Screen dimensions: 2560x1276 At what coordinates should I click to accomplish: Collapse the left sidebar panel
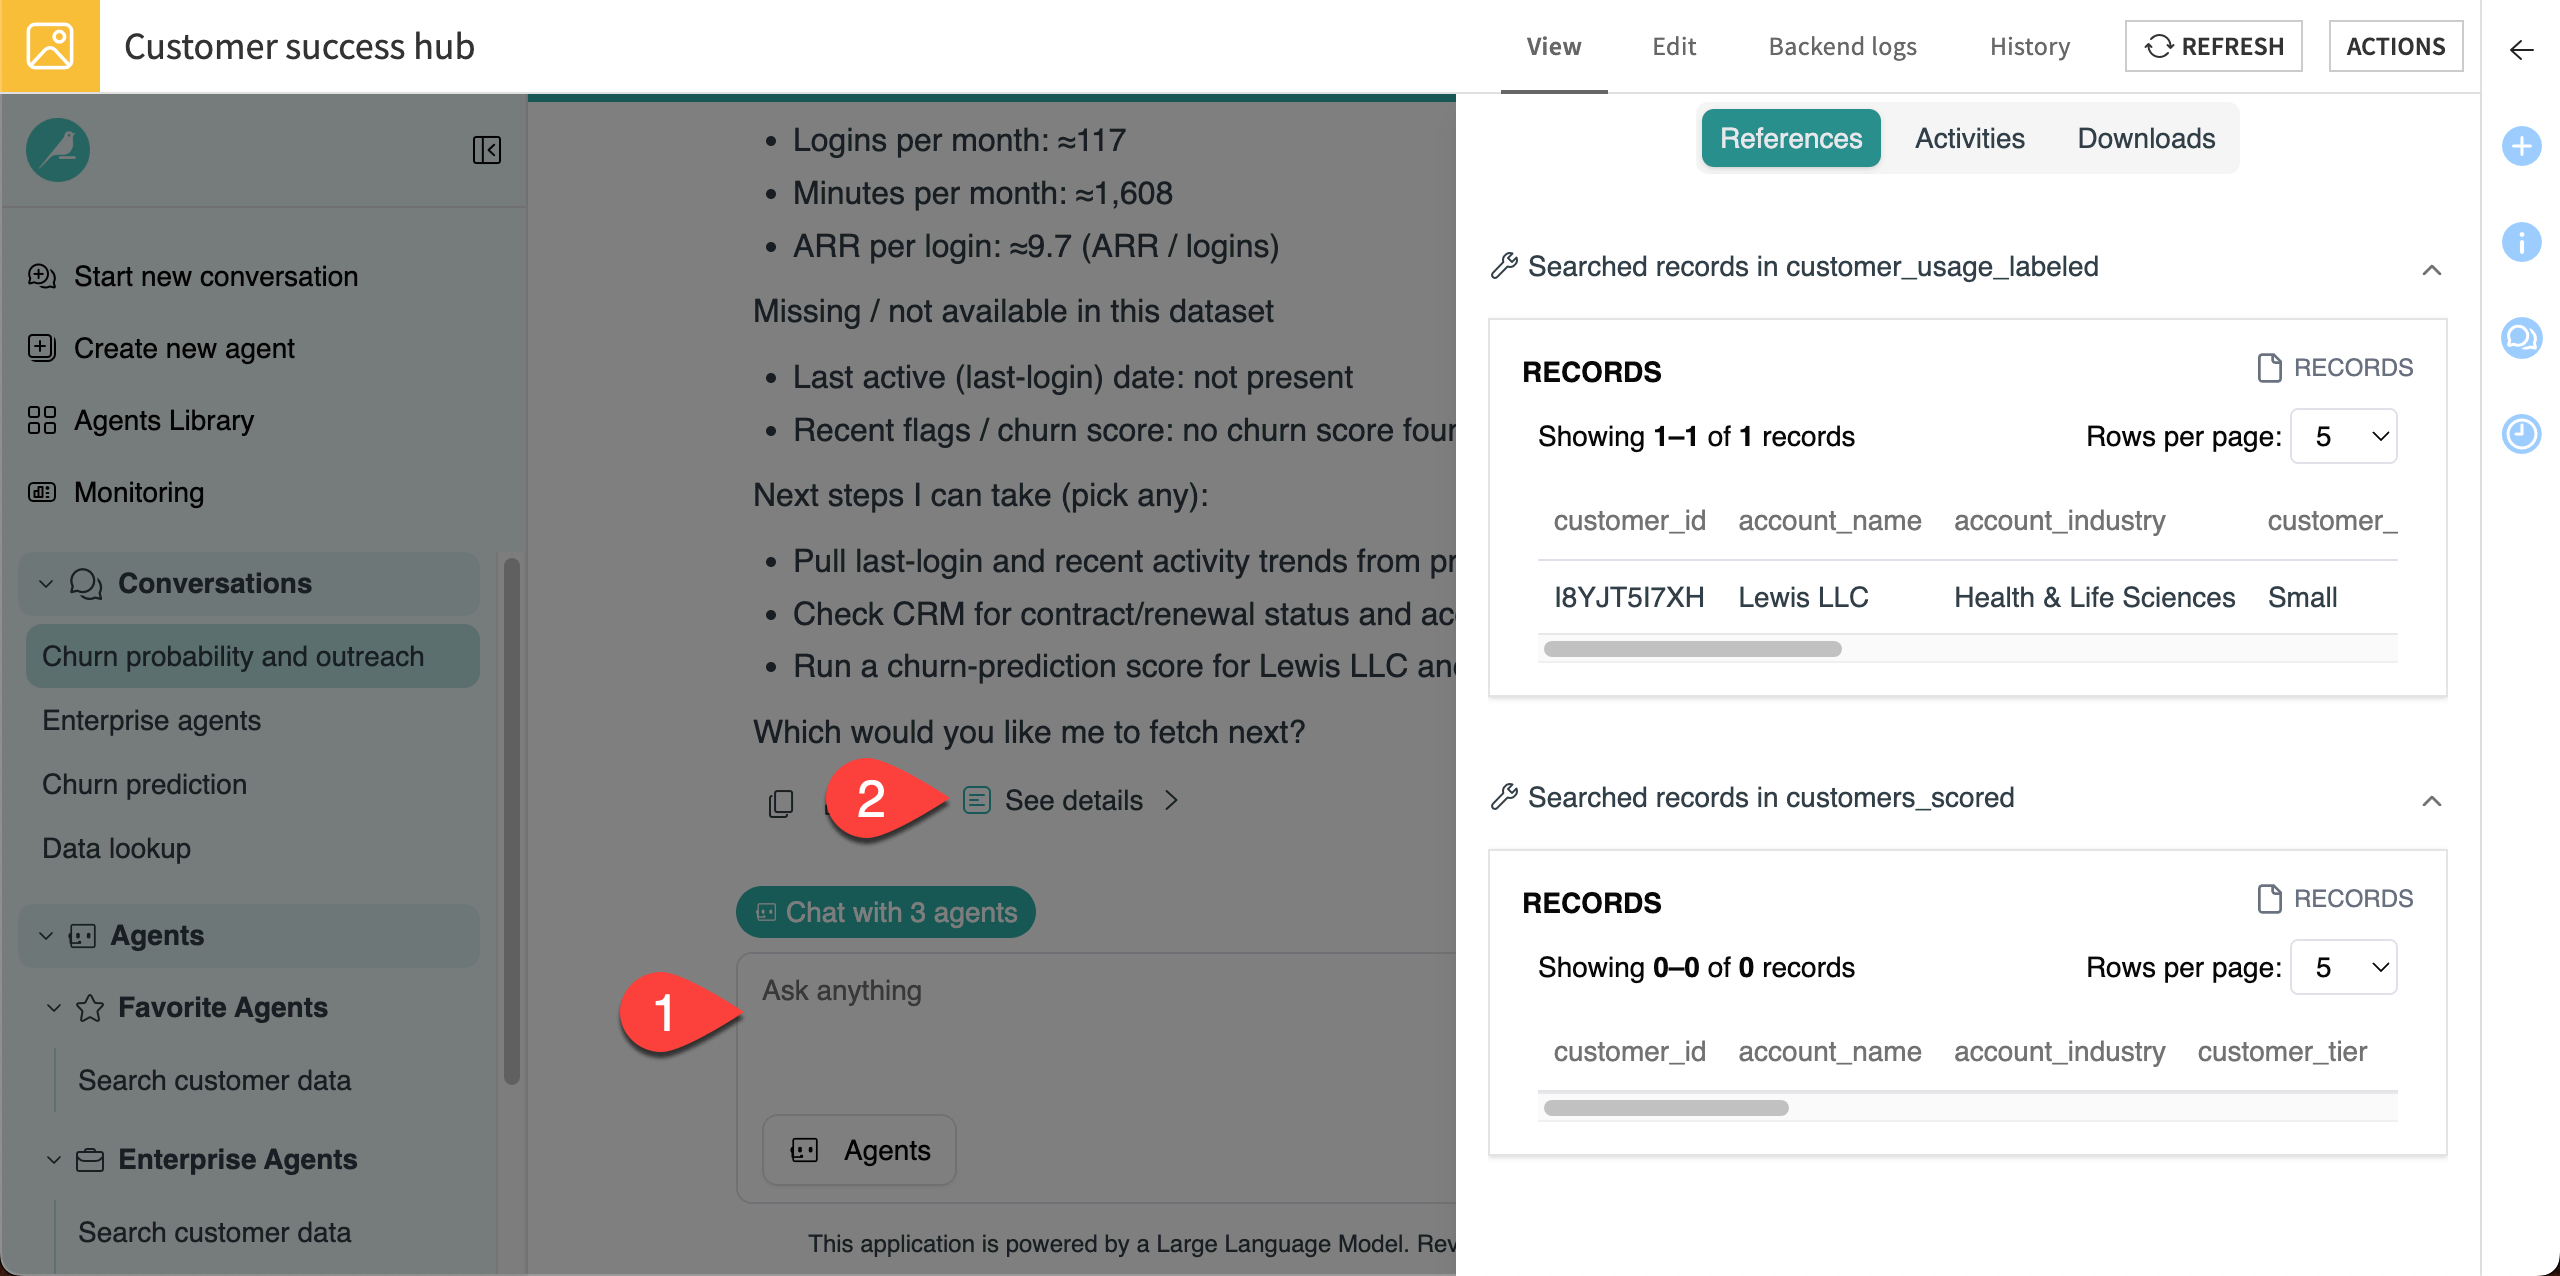(x=487, y=150)
